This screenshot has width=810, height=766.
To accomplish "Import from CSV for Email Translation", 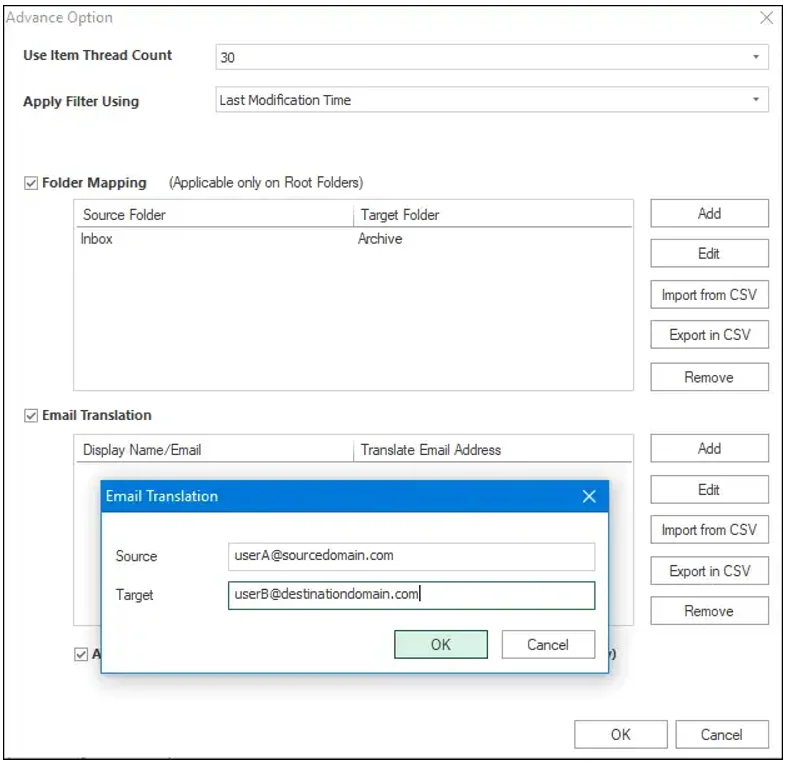I will [x=709, y=529].
